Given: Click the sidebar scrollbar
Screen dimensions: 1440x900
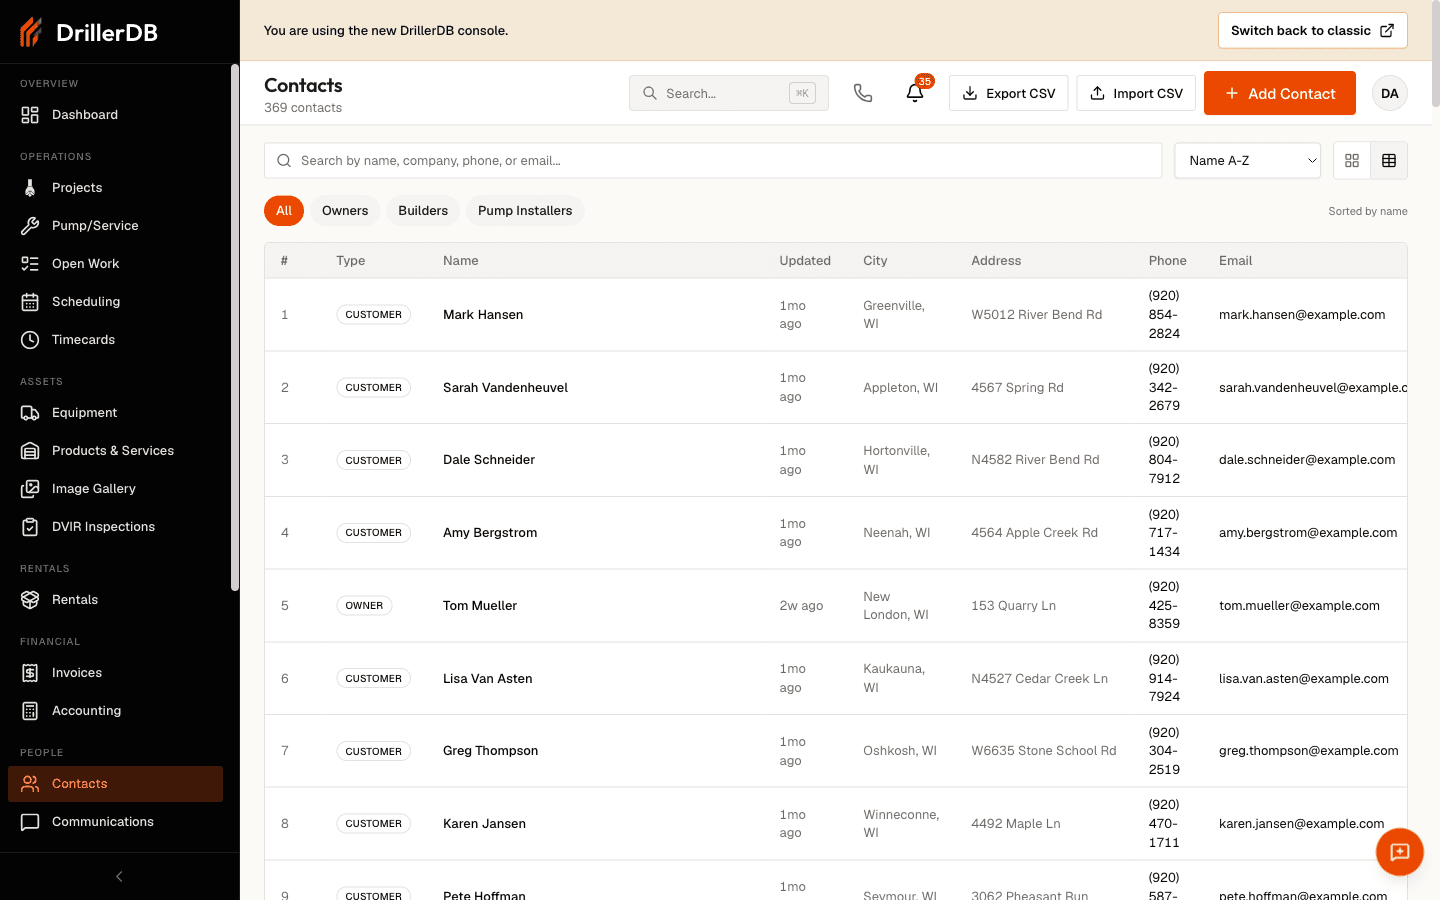Looking at the screenshot, I should tap(235, 328).
